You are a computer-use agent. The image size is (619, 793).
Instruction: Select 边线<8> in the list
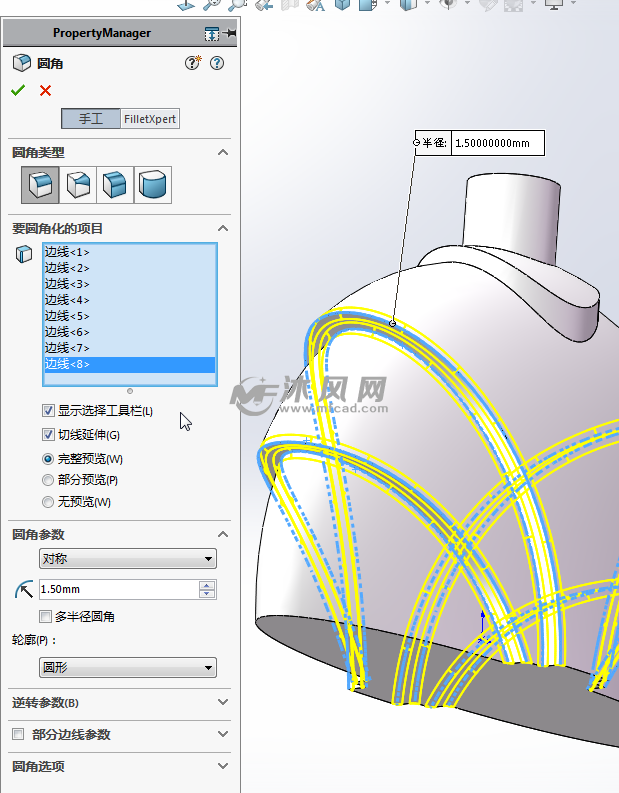click(130, 364)
